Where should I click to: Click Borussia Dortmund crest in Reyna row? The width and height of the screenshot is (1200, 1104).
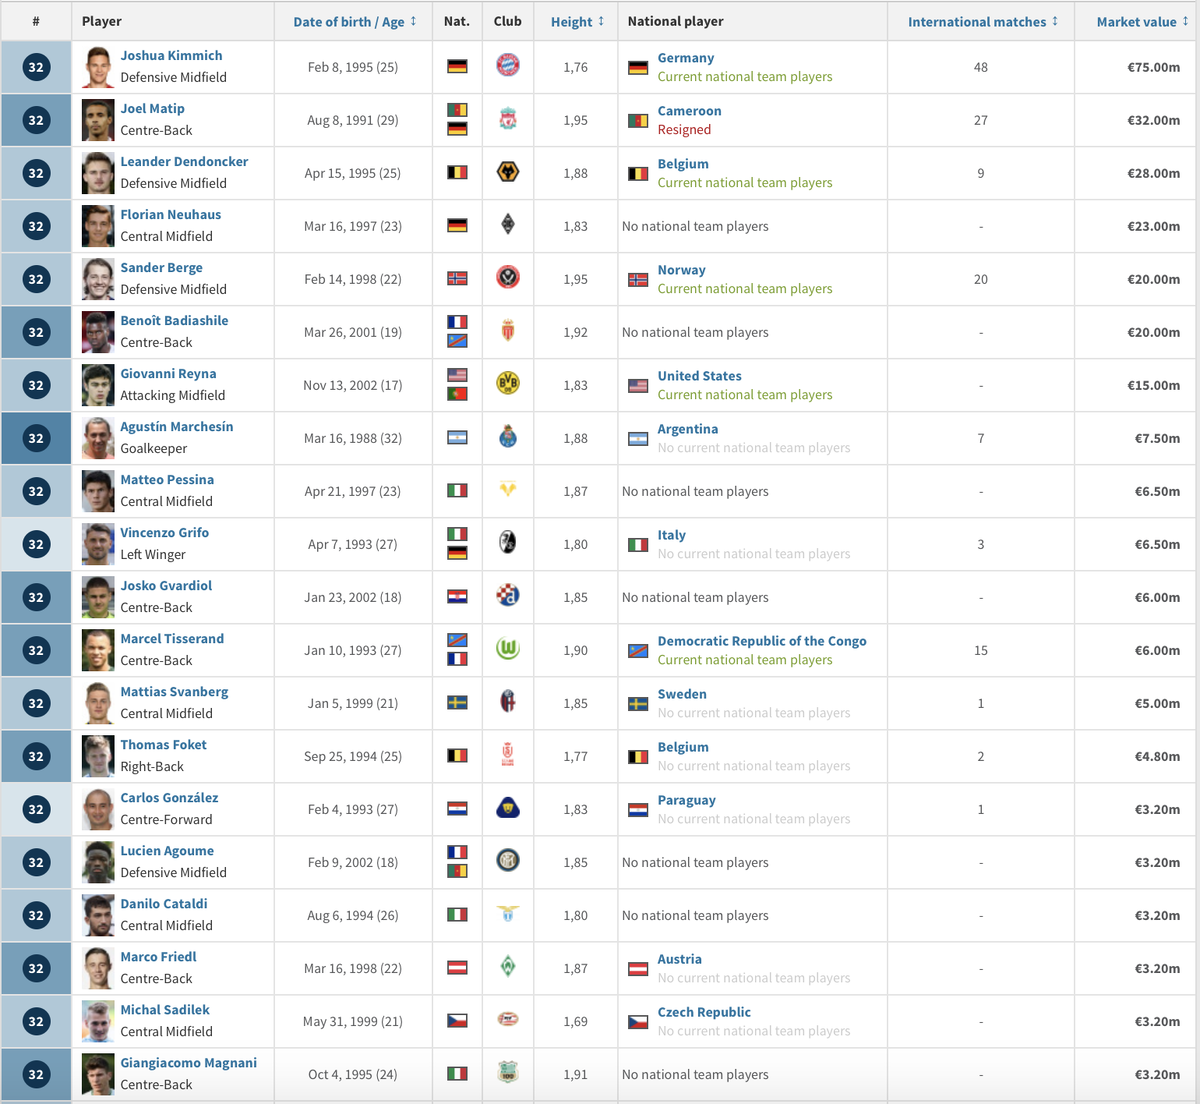(x=508, y=384)
